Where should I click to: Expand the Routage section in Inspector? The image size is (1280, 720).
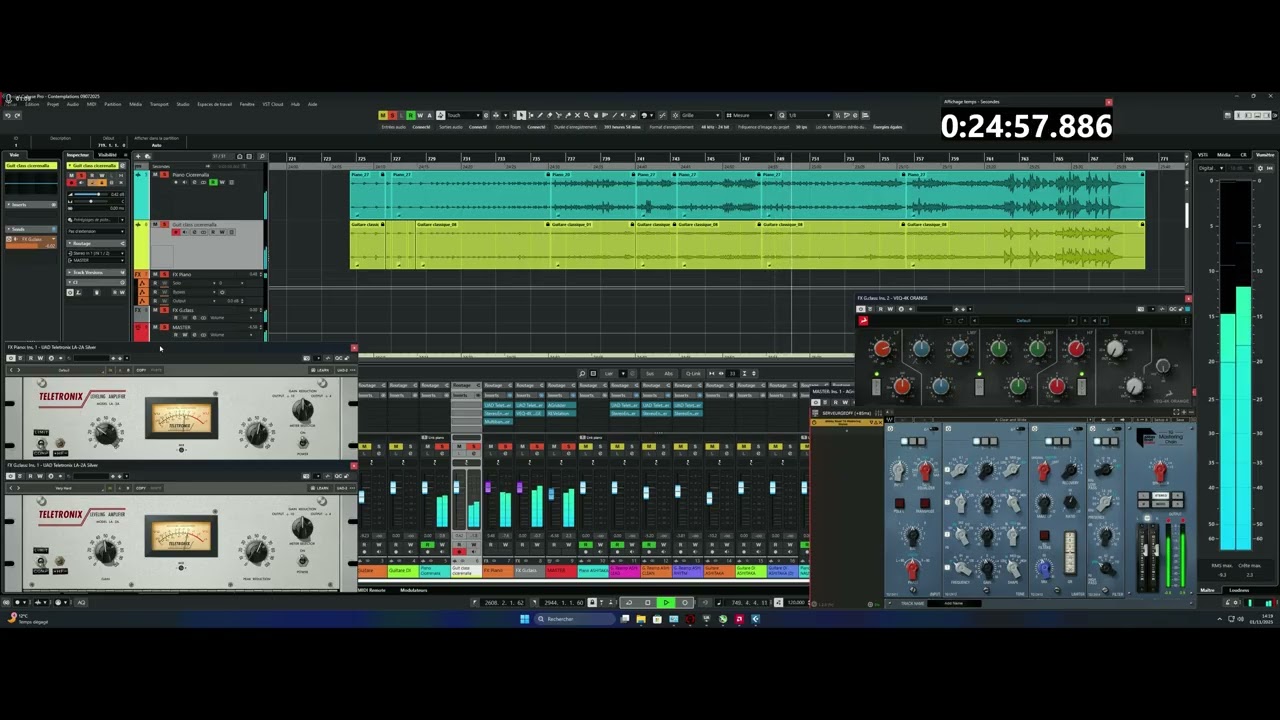coord(96,243)
